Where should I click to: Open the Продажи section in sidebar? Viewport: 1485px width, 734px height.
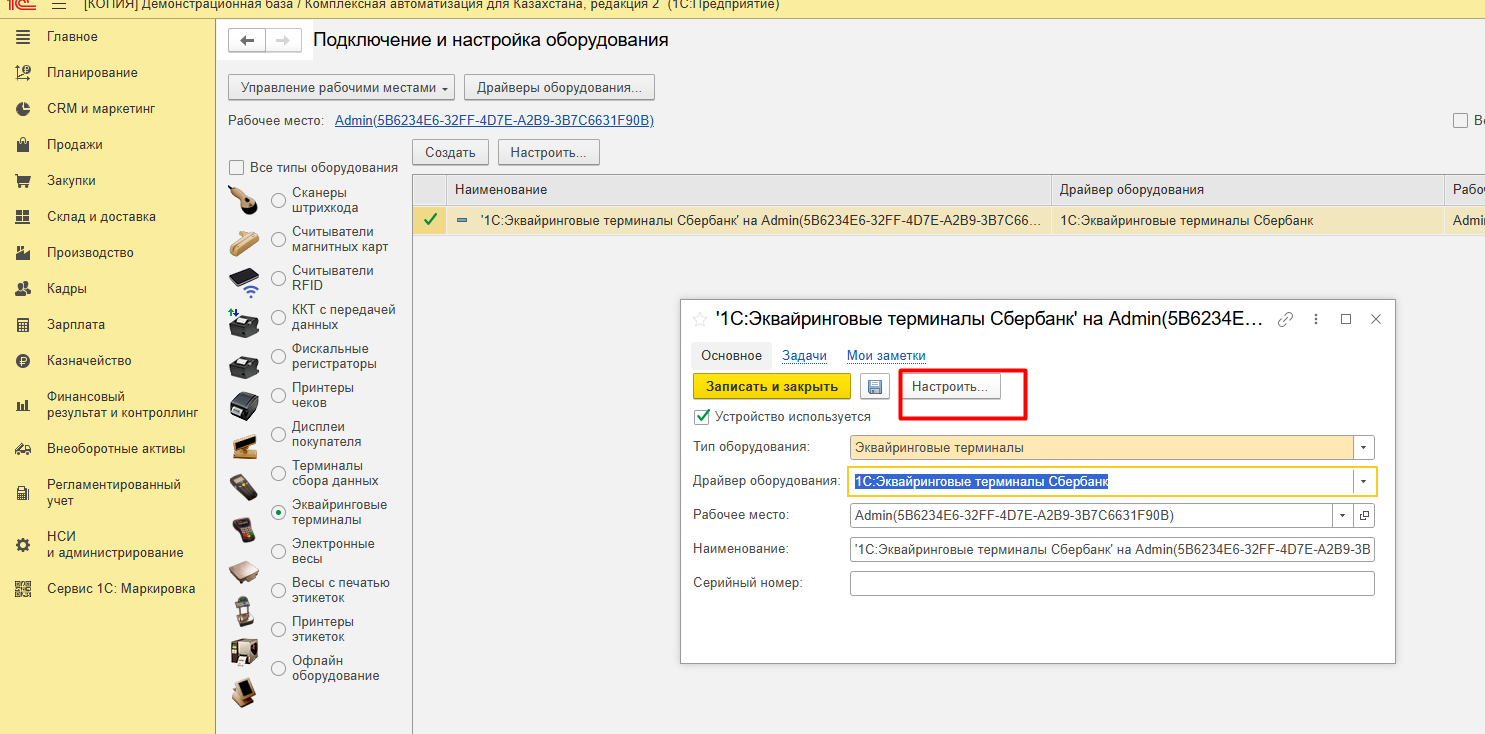pos(74,145)
